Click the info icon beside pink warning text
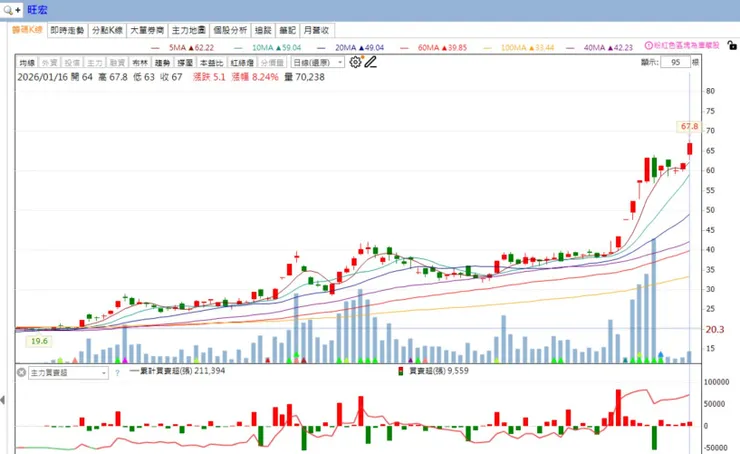This screenshot has width=740, height=454. [x=648, y=45]
